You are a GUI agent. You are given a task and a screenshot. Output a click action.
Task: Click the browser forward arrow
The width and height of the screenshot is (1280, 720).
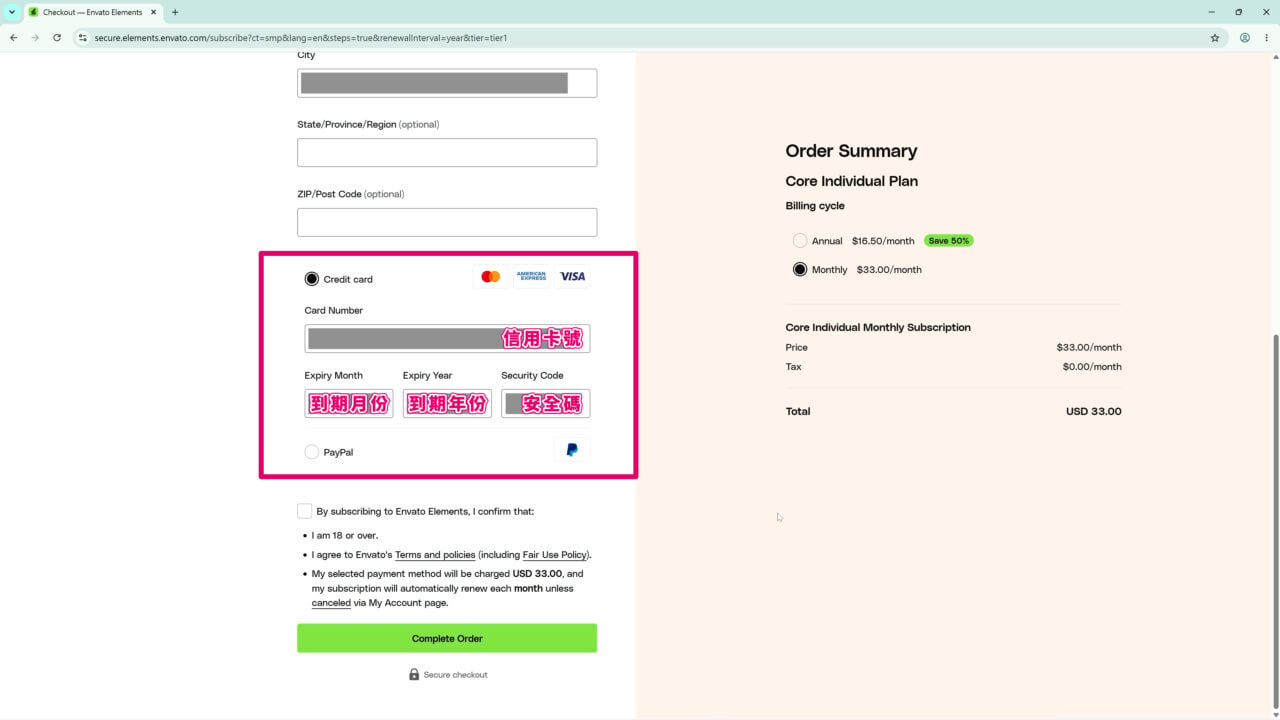click(35, 38)
